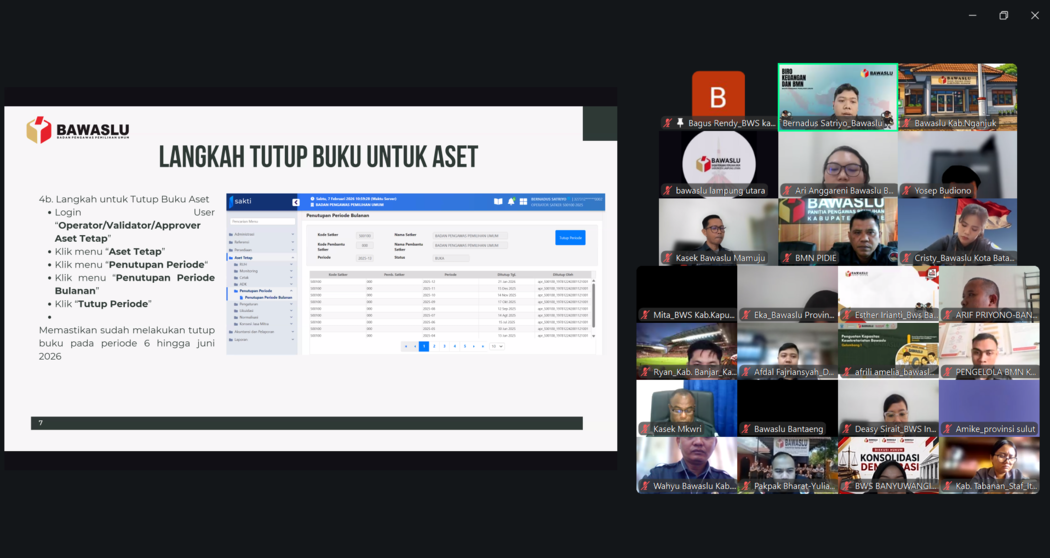Click the muted mic icon on the Bawaslu Bantaeng tile
This screenshot has width=1050, height=558.
[746, 429]
